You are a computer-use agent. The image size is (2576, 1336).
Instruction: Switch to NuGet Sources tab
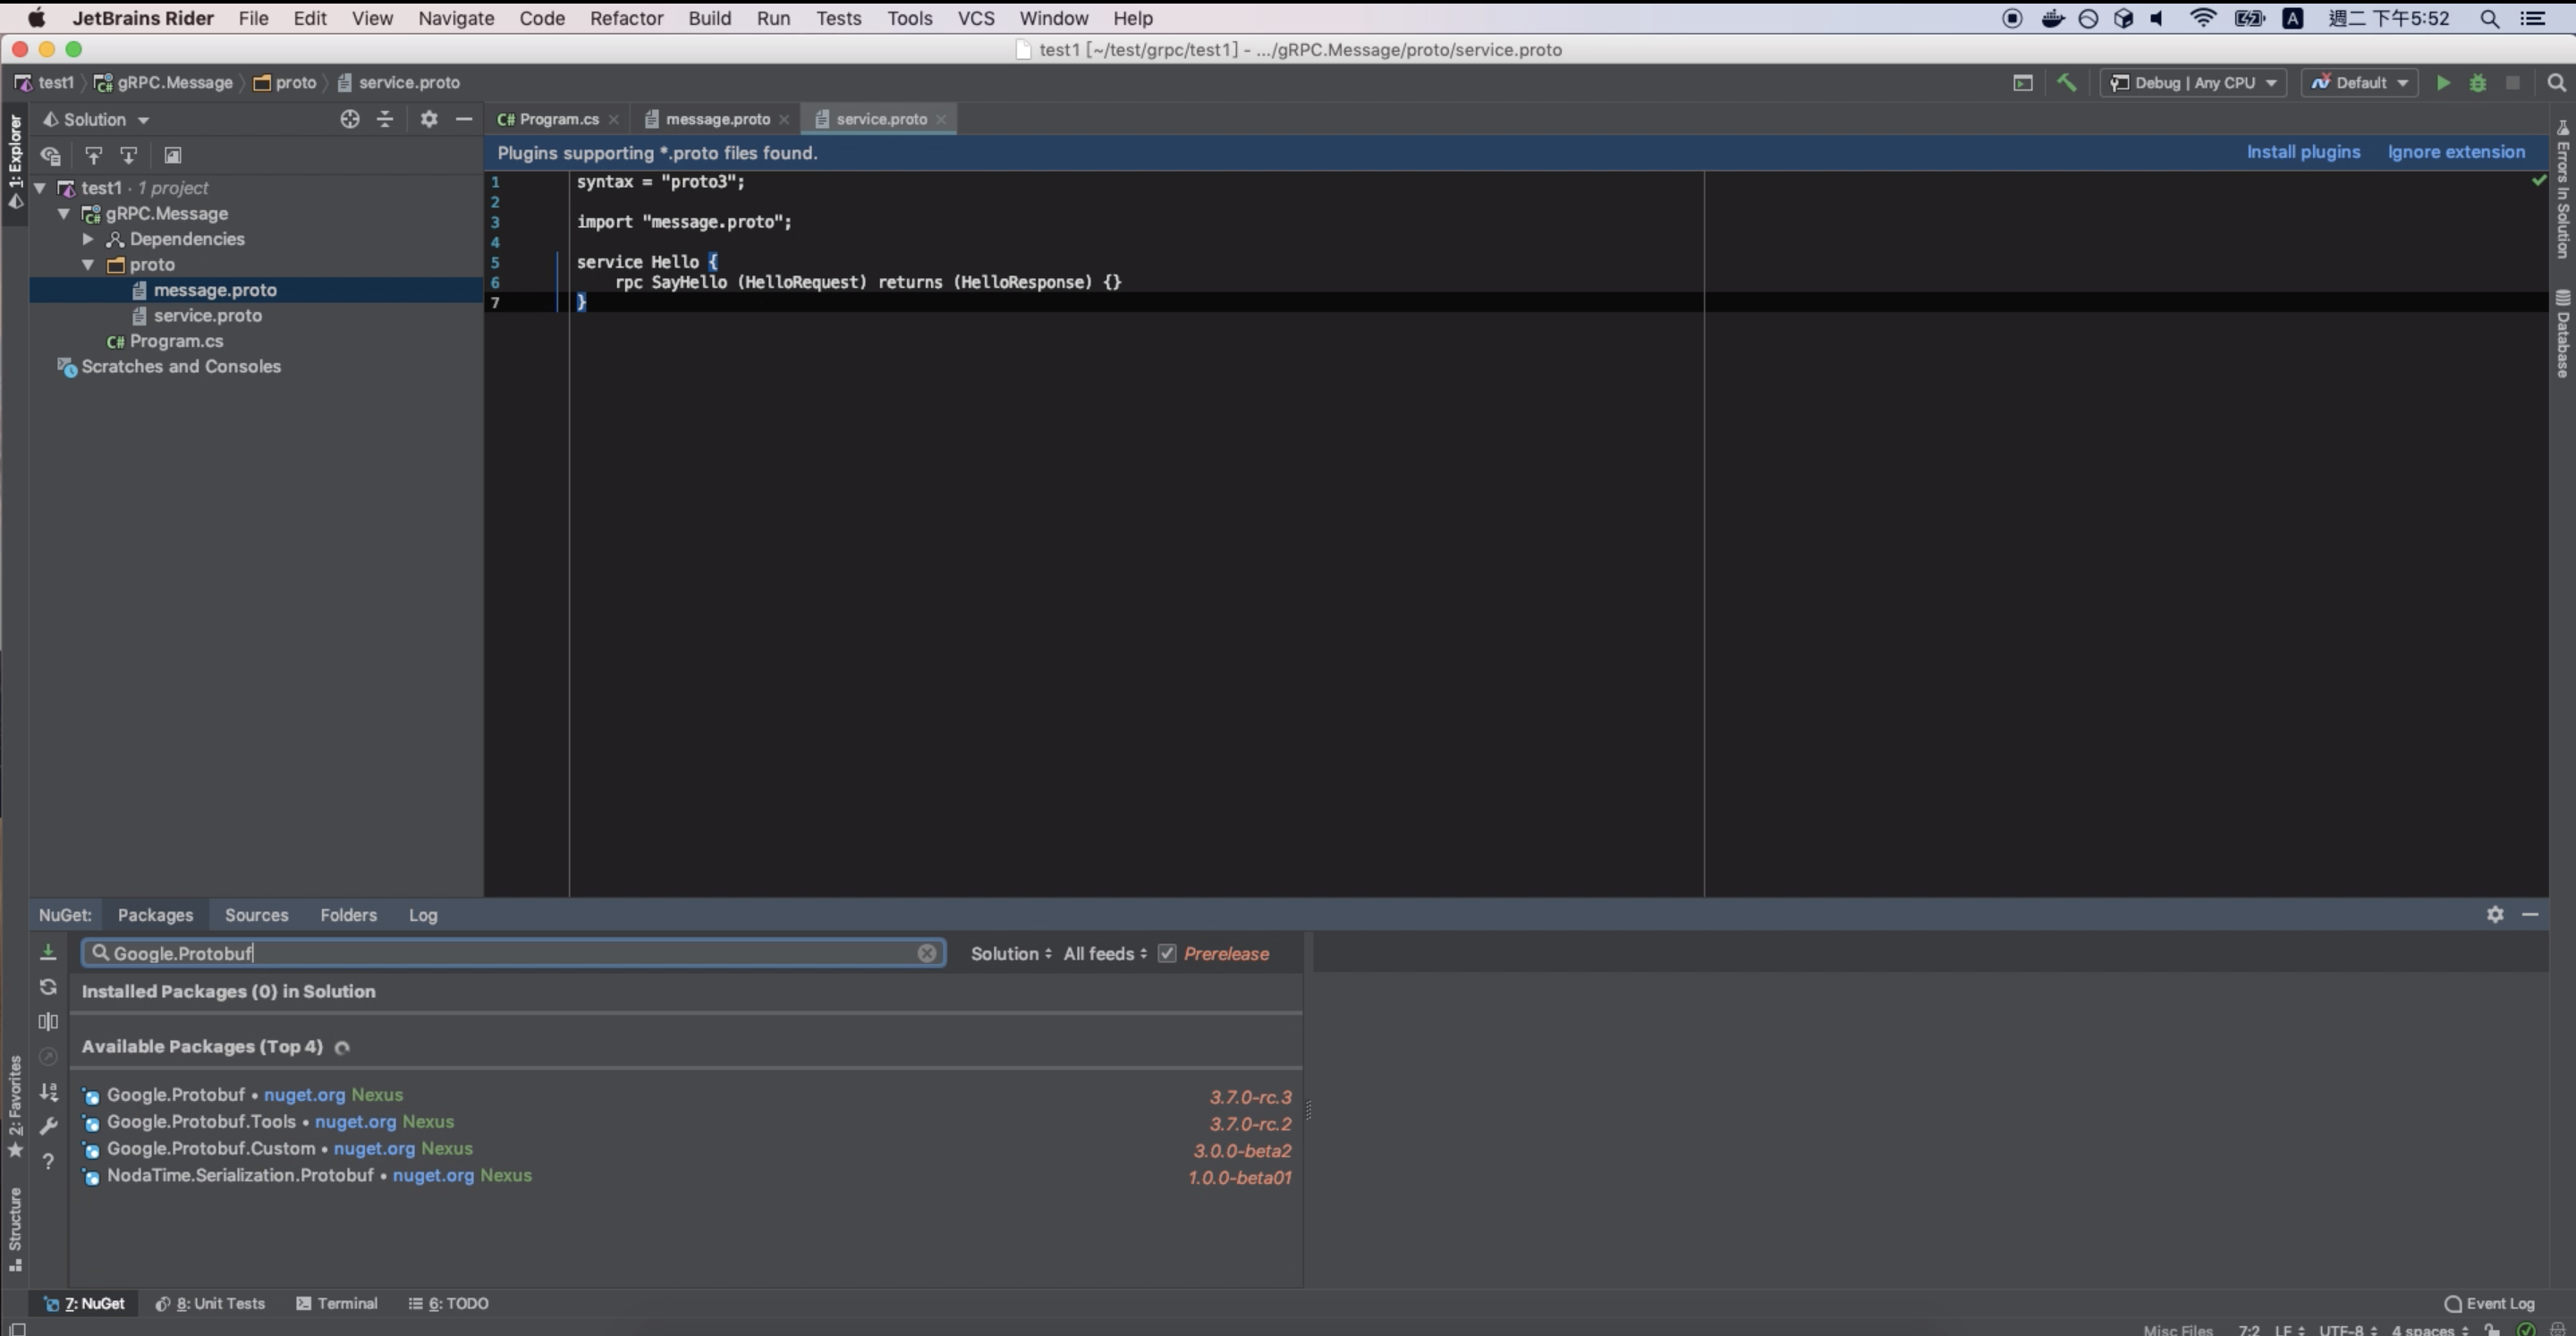256,915
